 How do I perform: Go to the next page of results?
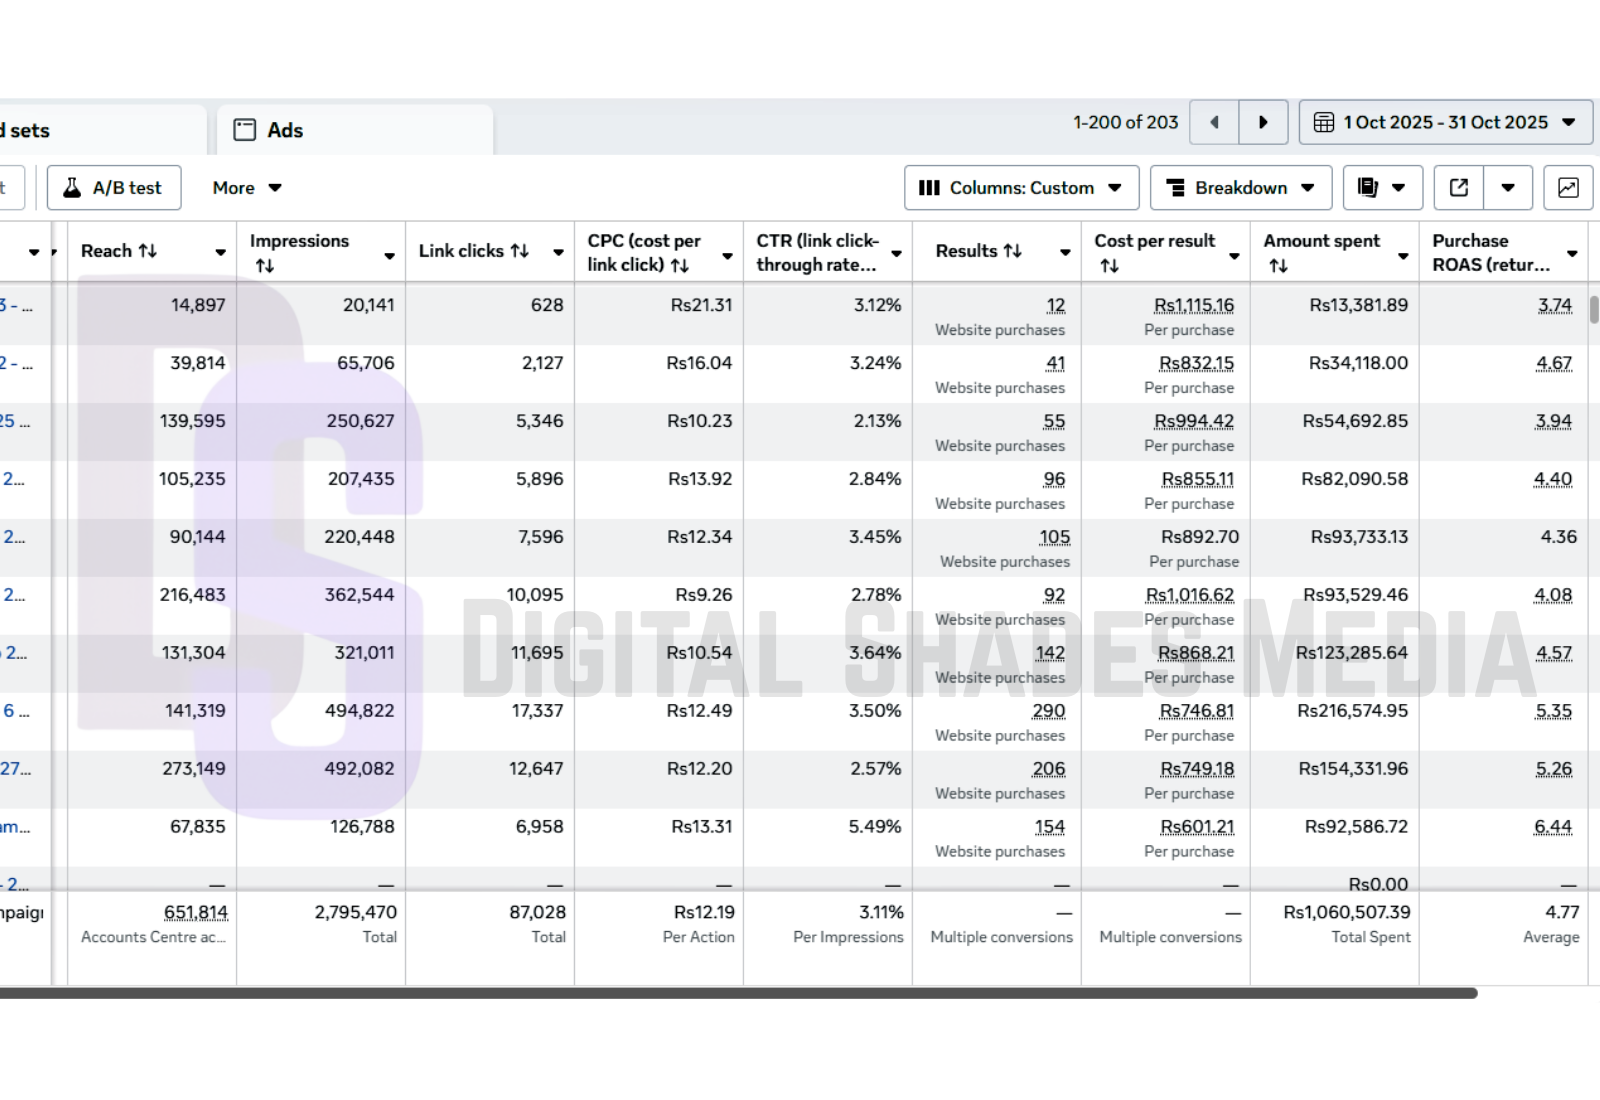coord(1263,122)
